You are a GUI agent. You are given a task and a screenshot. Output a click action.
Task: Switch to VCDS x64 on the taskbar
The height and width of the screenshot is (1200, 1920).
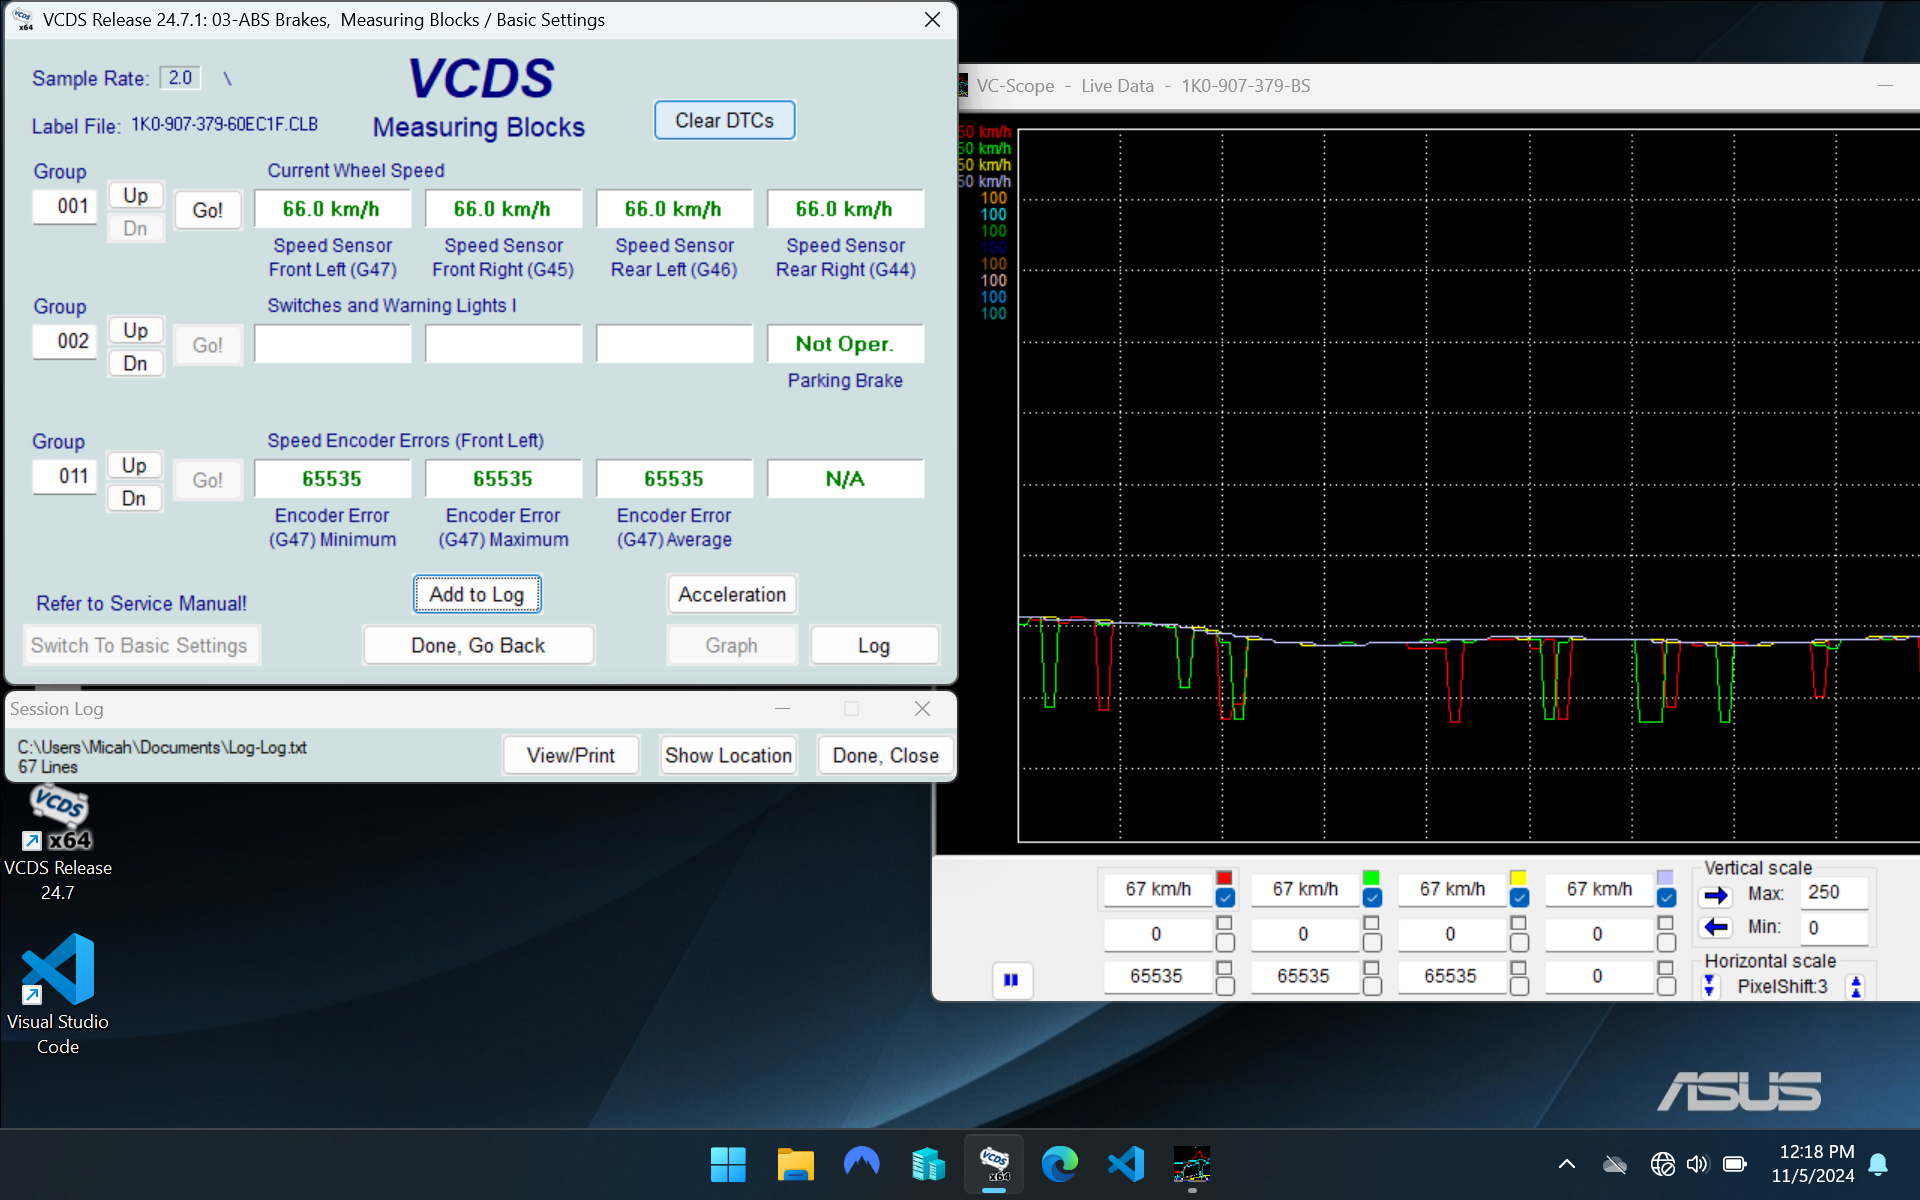click(x=994, y=1164)
